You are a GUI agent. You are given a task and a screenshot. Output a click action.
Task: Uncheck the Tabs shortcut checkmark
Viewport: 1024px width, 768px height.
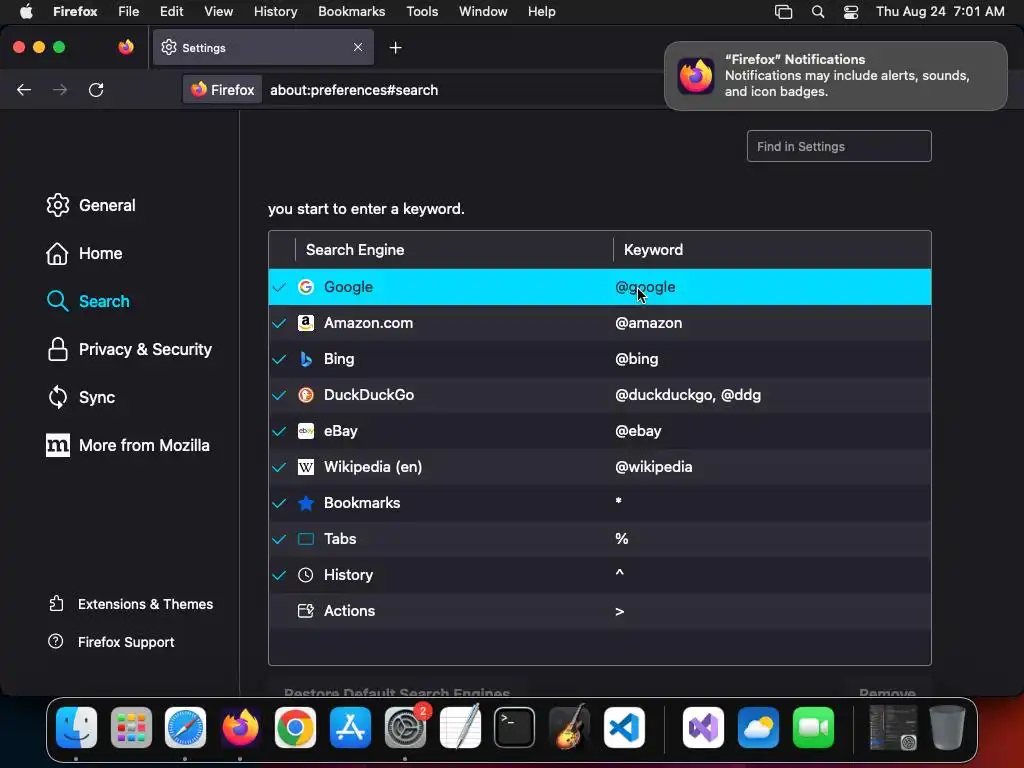tap(280, 539)
